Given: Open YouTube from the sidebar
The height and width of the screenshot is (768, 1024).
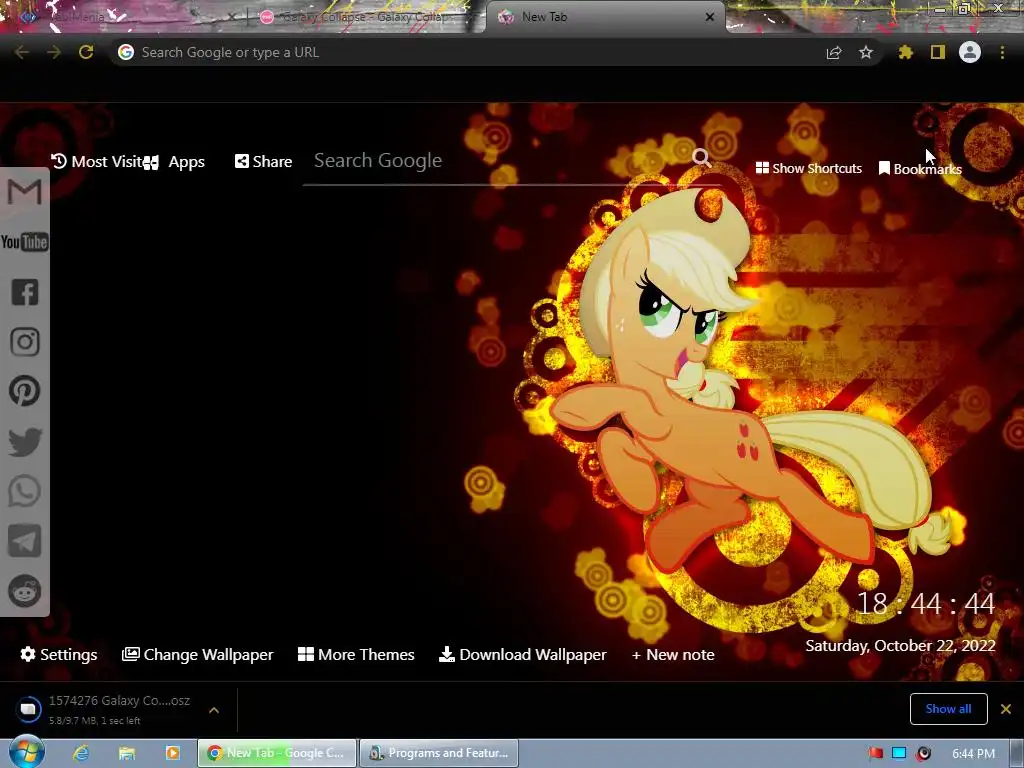Looking at the screenshot, I should point(25,242).
